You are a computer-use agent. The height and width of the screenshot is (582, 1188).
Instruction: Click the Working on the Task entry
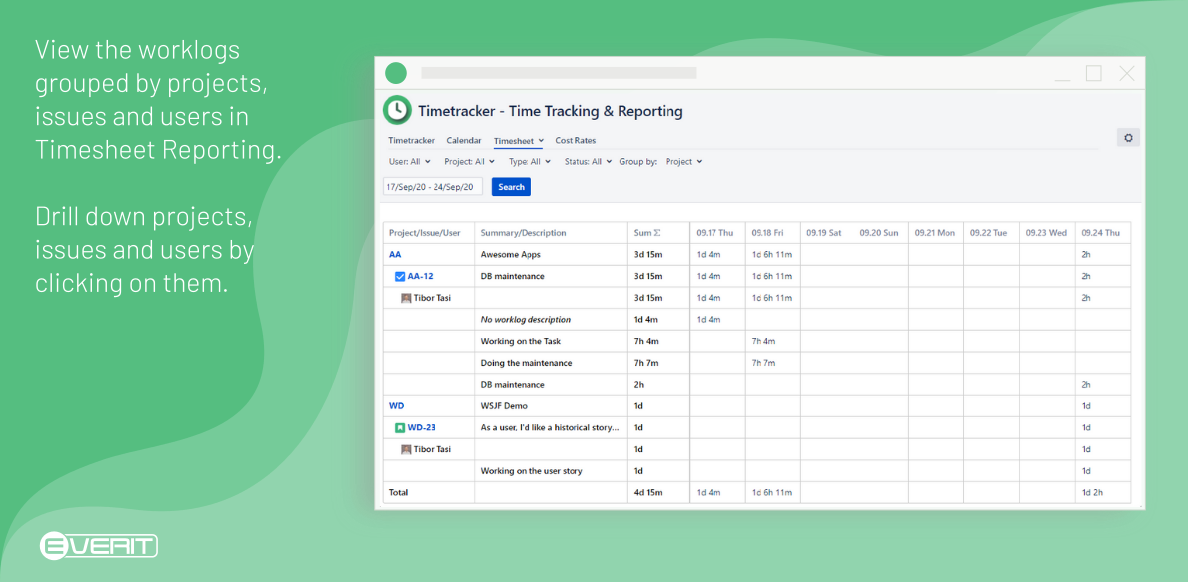pyautogui.click(x=521, y=341)
